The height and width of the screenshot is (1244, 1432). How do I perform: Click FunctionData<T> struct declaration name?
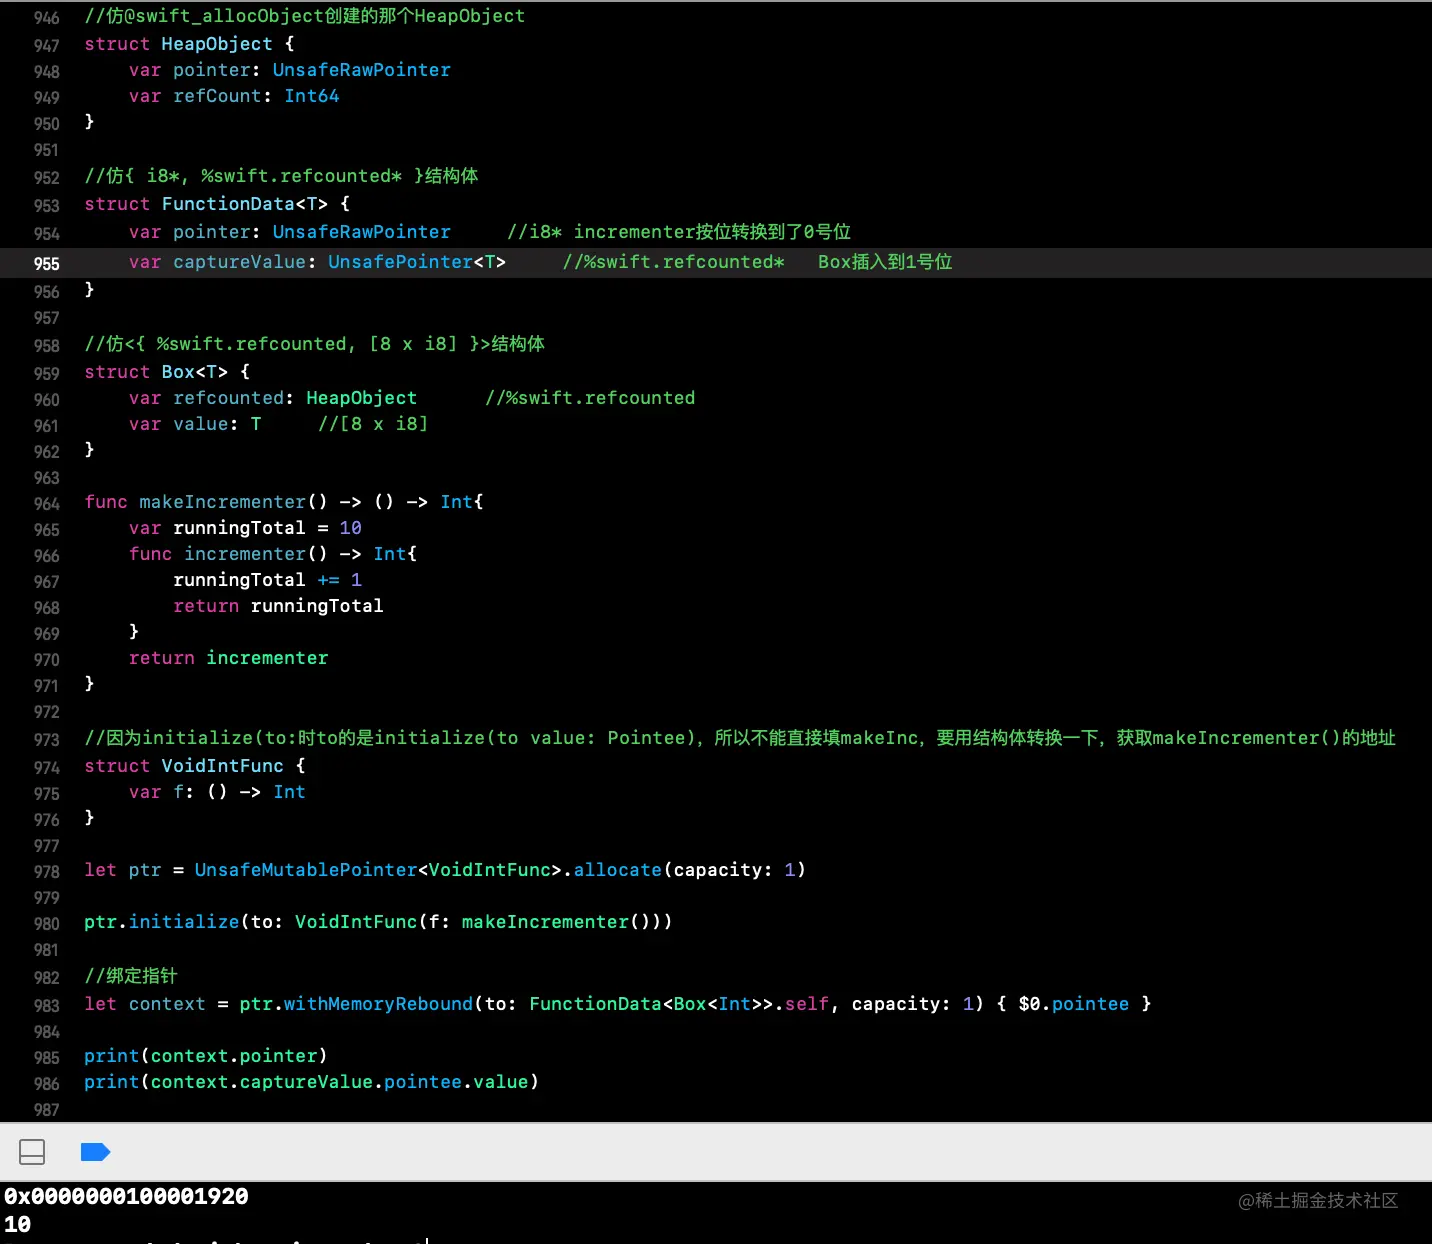[x=245, y=204]
